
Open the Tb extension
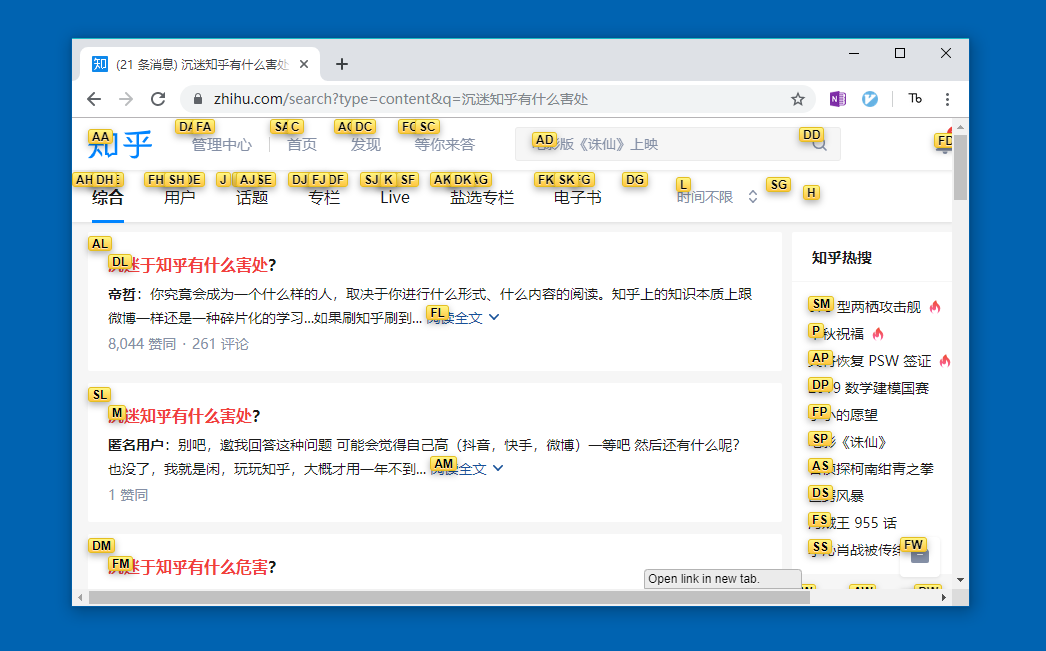tap(915, 99)
